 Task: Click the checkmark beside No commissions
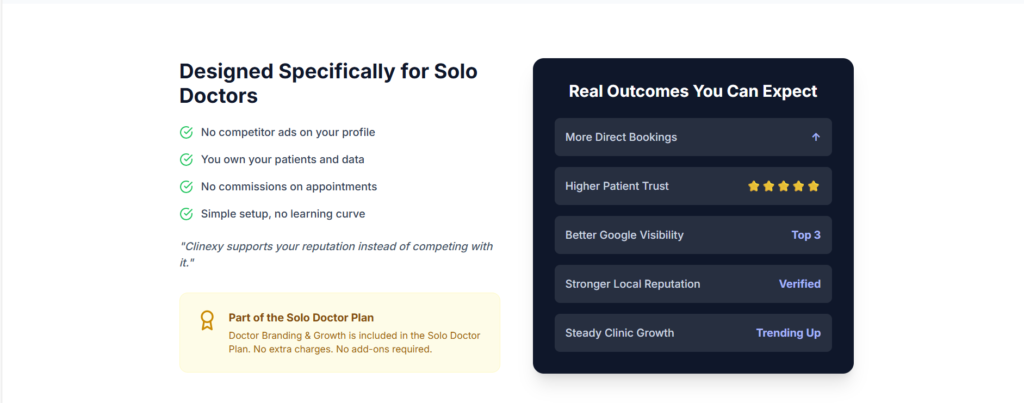tap(186, 186)
